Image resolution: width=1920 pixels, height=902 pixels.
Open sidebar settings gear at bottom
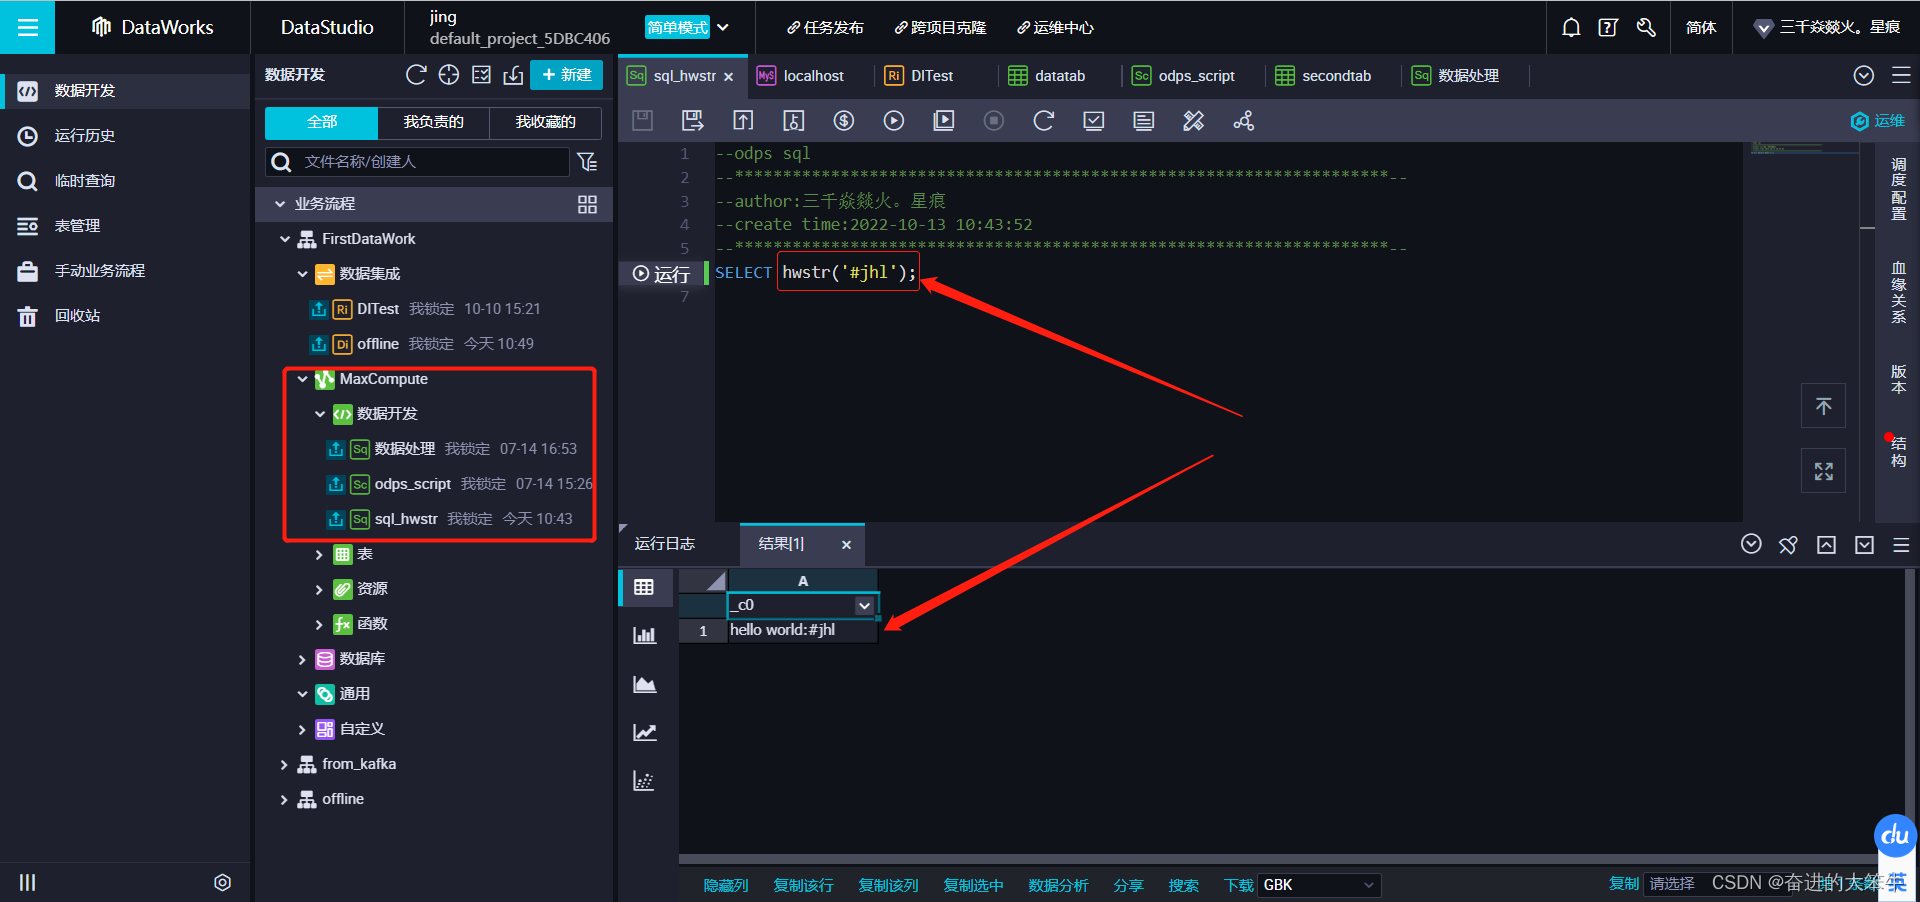point(222,882)
